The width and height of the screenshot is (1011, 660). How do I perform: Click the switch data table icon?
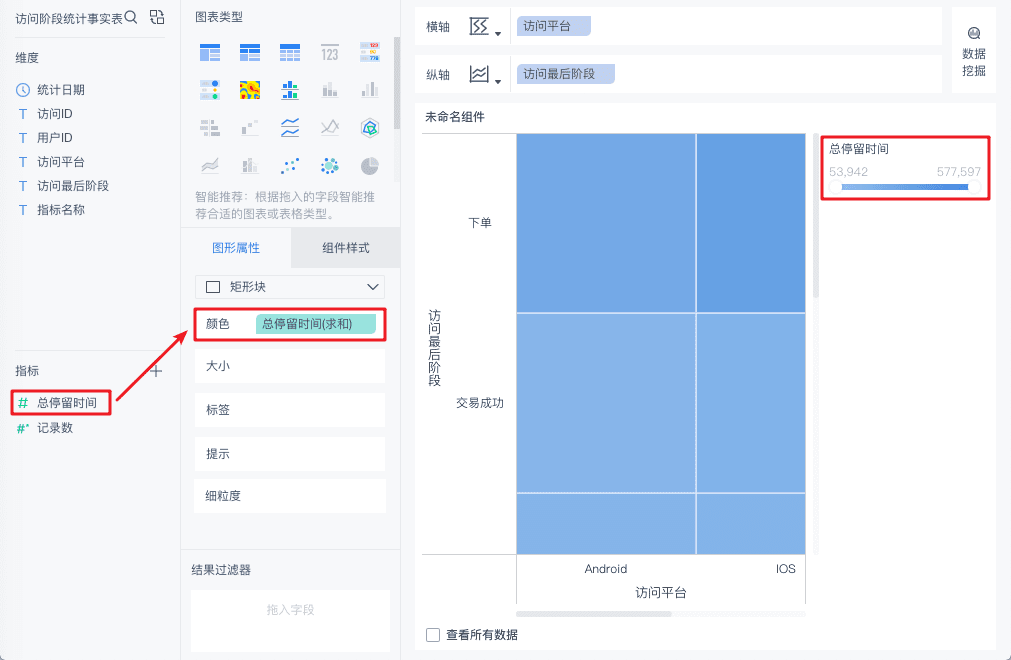[x=157, y=17]
